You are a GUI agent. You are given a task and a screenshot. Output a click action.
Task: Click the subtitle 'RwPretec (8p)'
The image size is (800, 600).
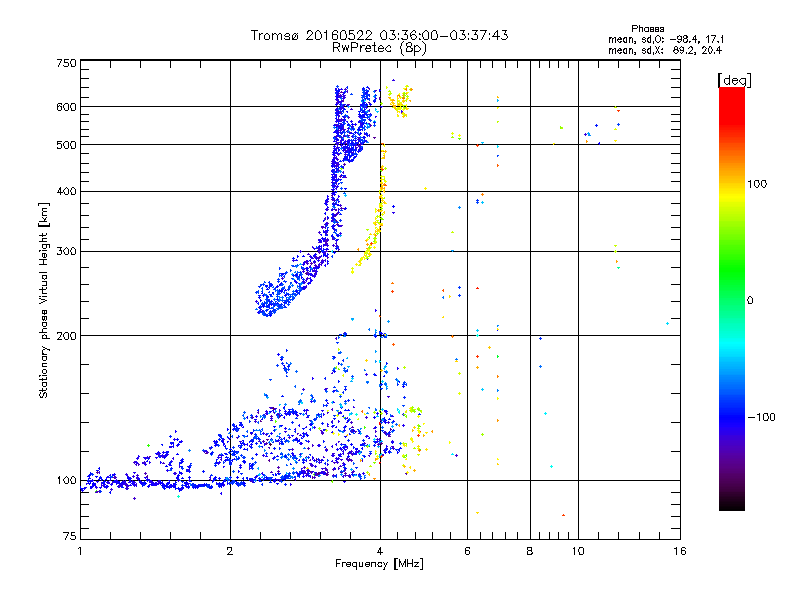click(x=379, y=48)
